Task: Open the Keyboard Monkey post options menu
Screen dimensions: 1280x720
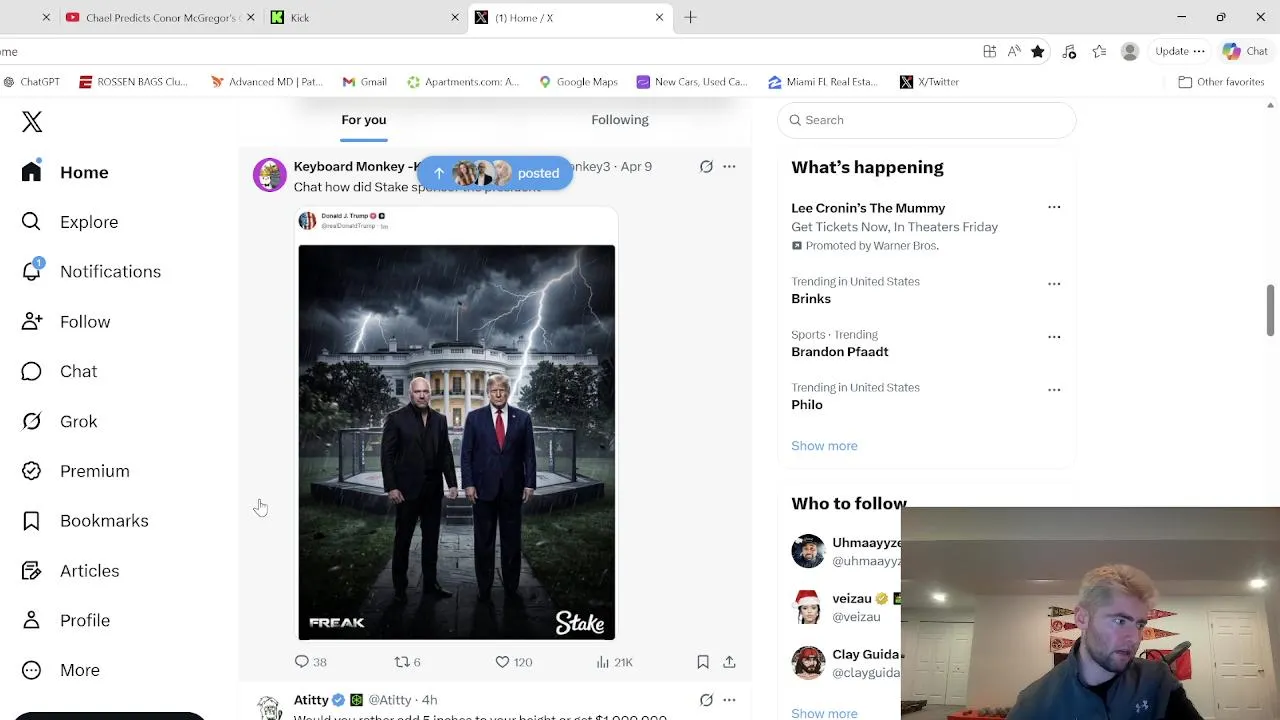Action: [729, 167]
